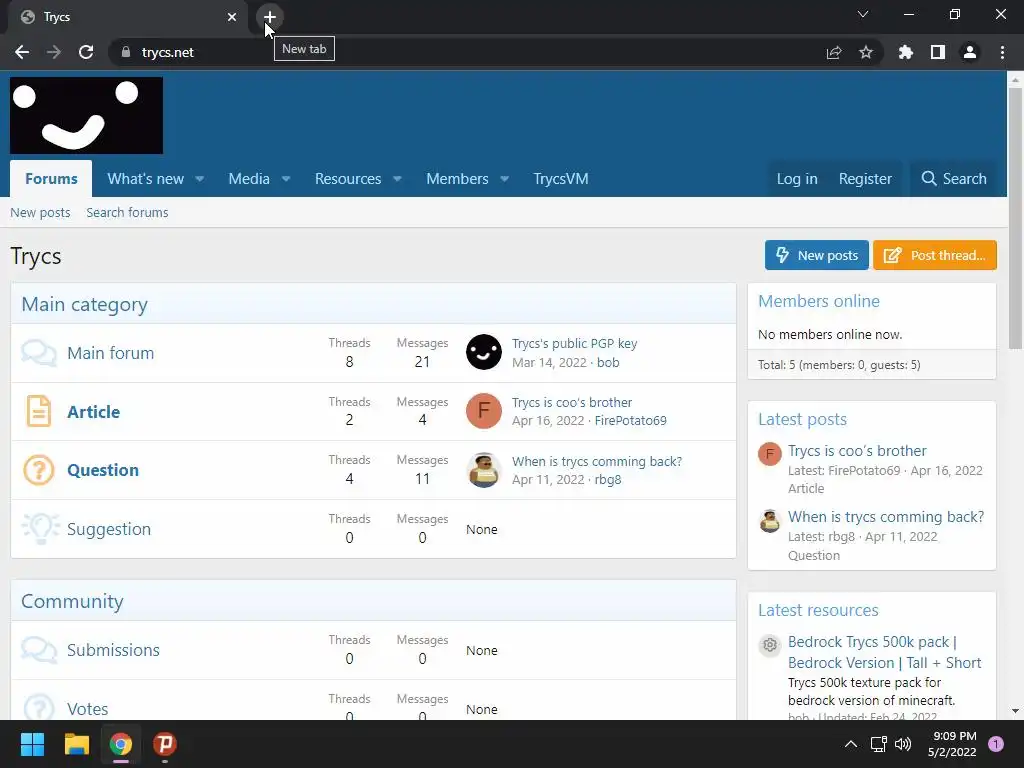Open the Chrome profile icon
The width and height of the screenshot is (1024, 768).
pos(970,52)
